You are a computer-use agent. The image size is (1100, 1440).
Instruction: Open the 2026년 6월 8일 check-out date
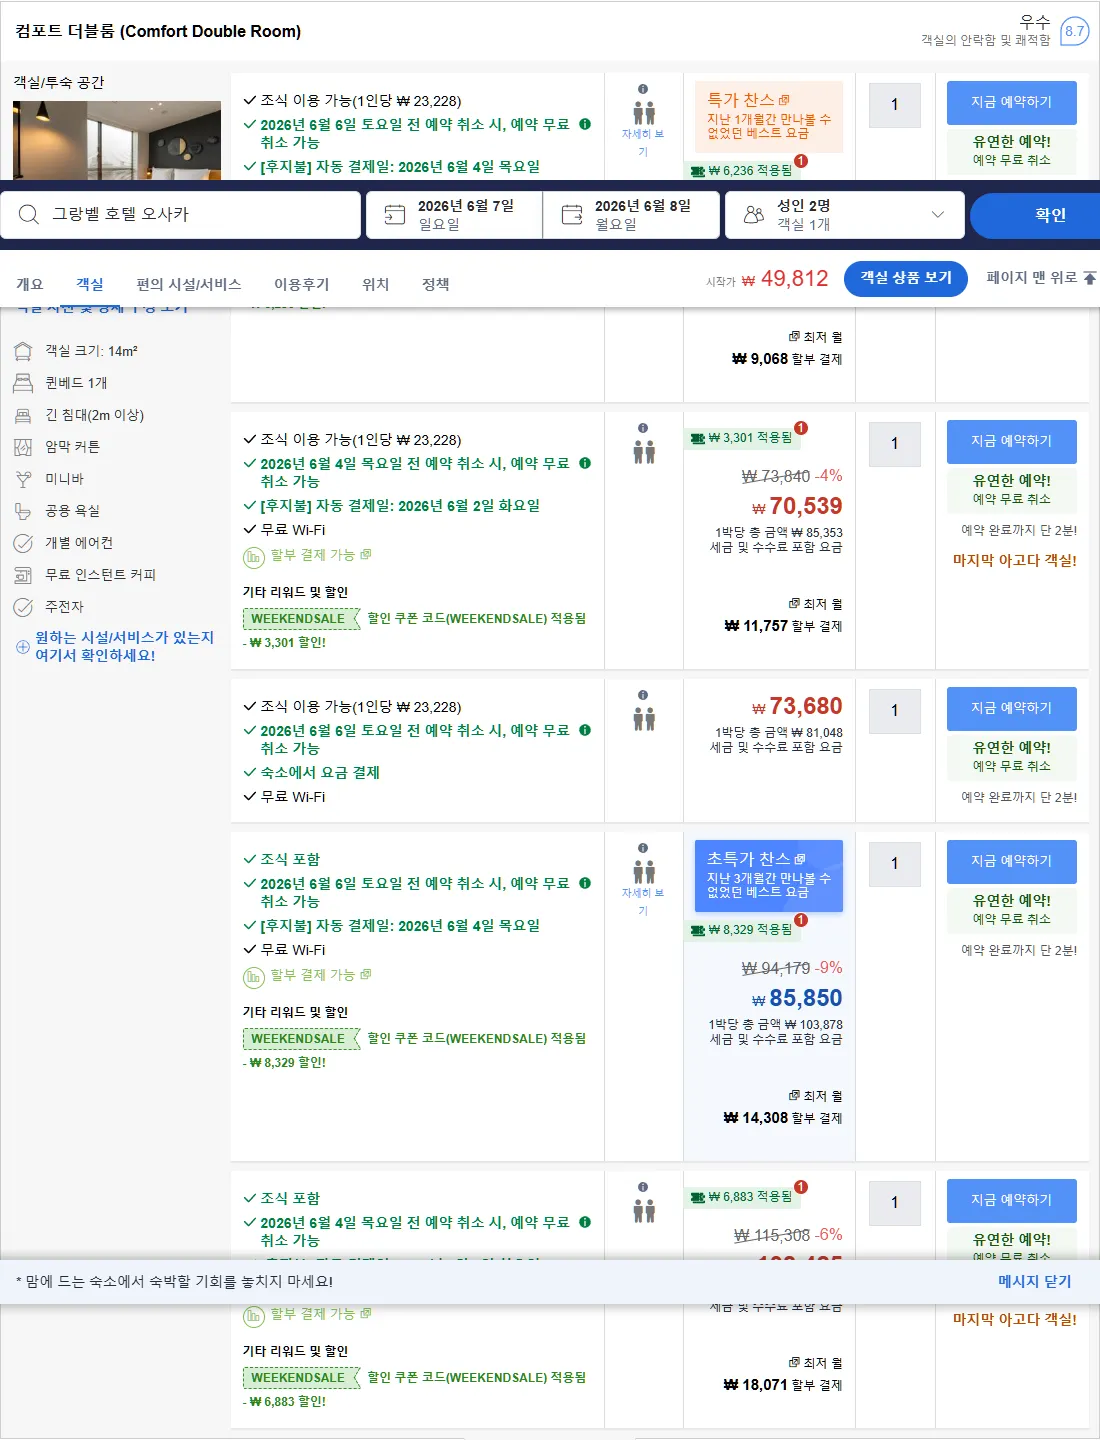pos(631,215)
